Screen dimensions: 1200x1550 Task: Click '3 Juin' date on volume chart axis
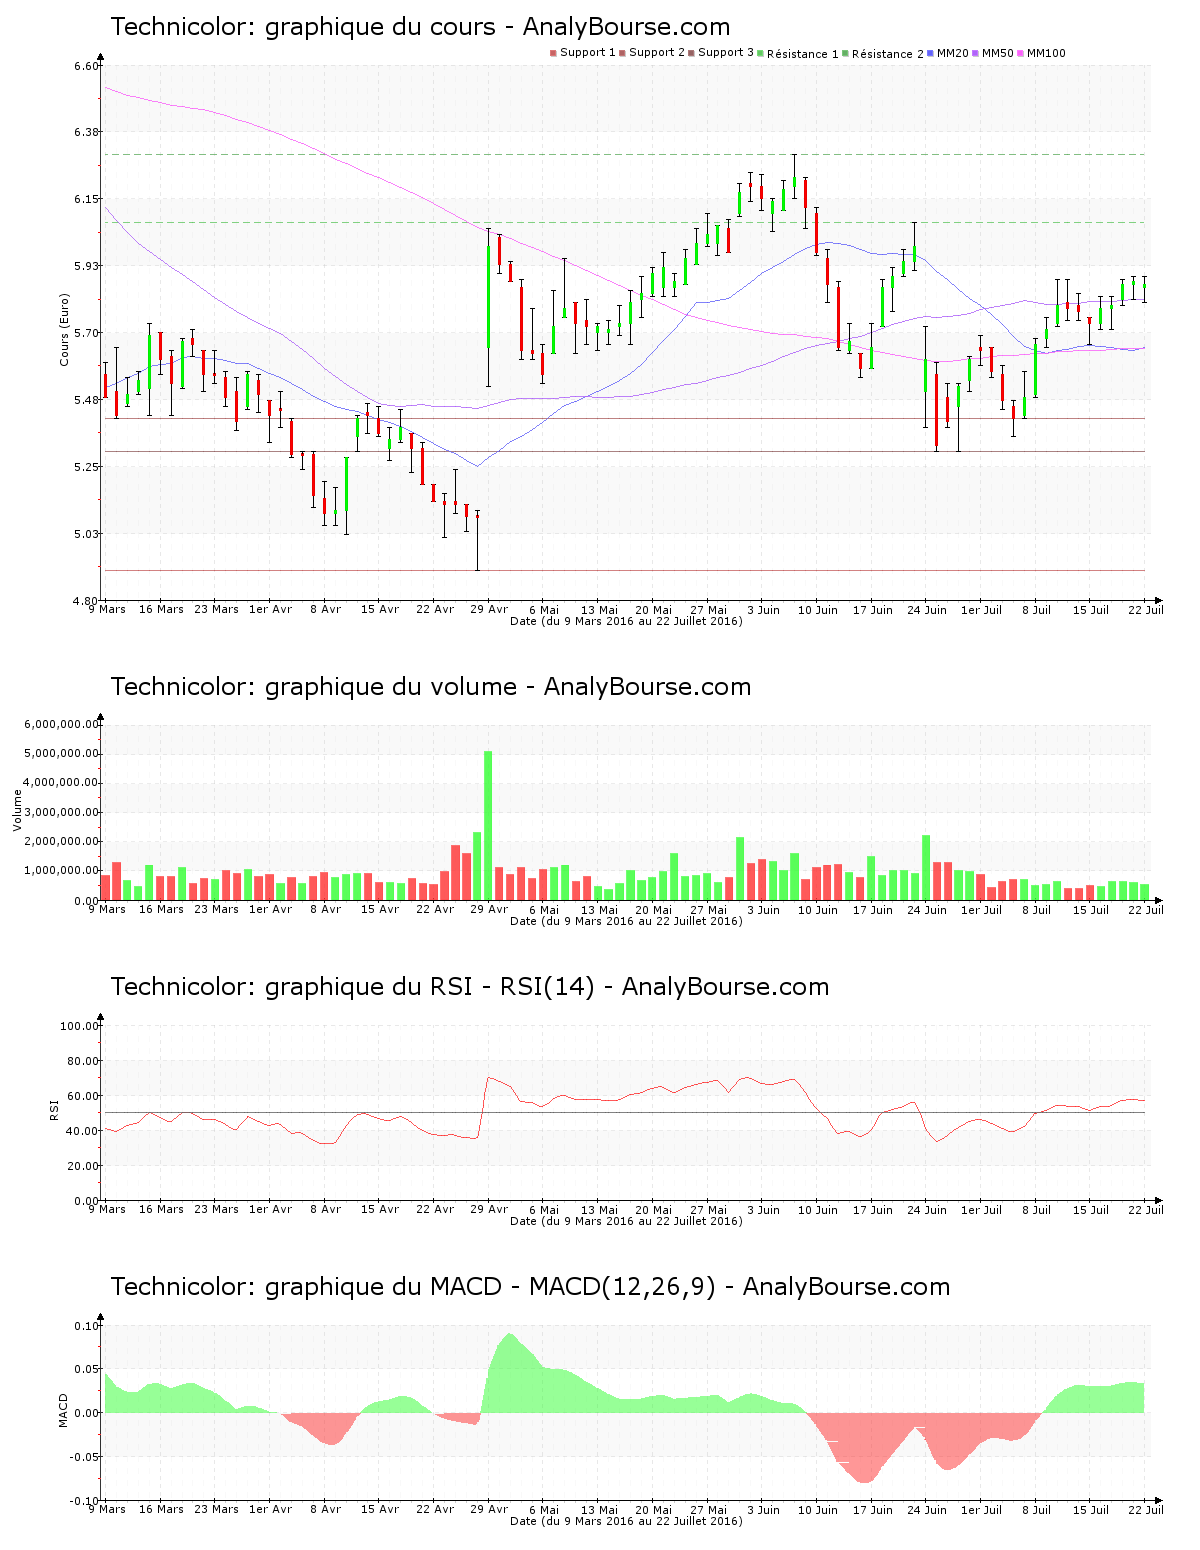click(x=763, y=909)
